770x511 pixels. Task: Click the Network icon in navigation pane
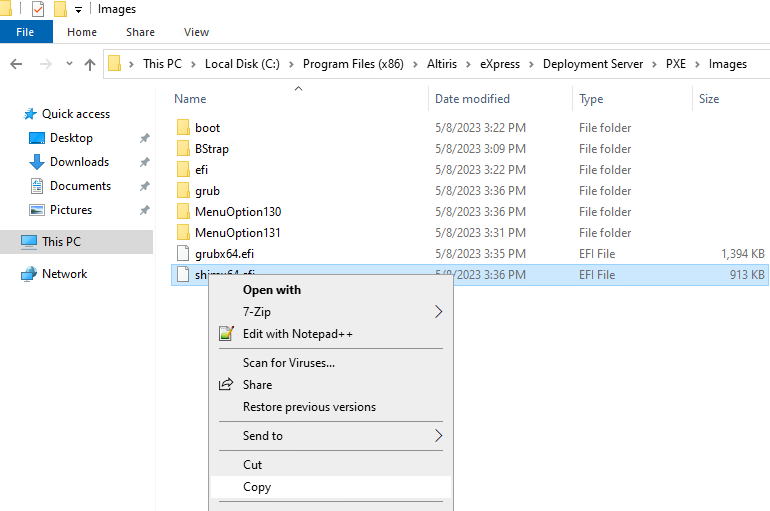(x=29, y=274)
